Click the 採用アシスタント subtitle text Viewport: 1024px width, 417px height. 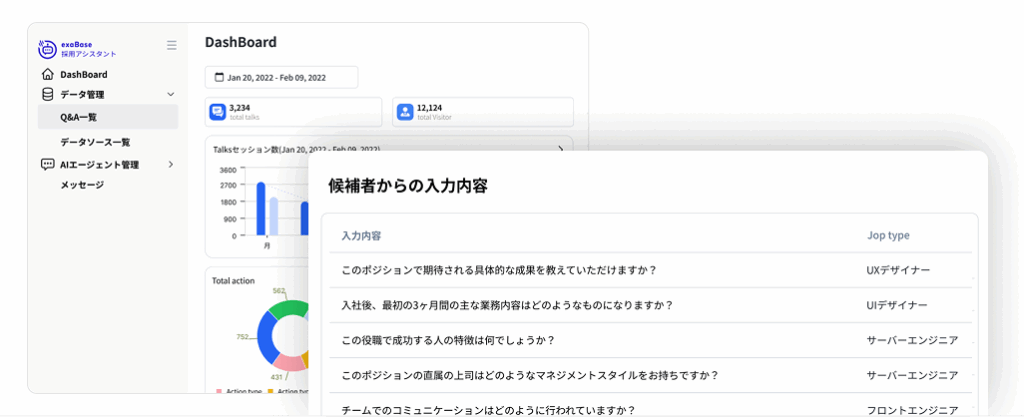(x=89, y=54)
